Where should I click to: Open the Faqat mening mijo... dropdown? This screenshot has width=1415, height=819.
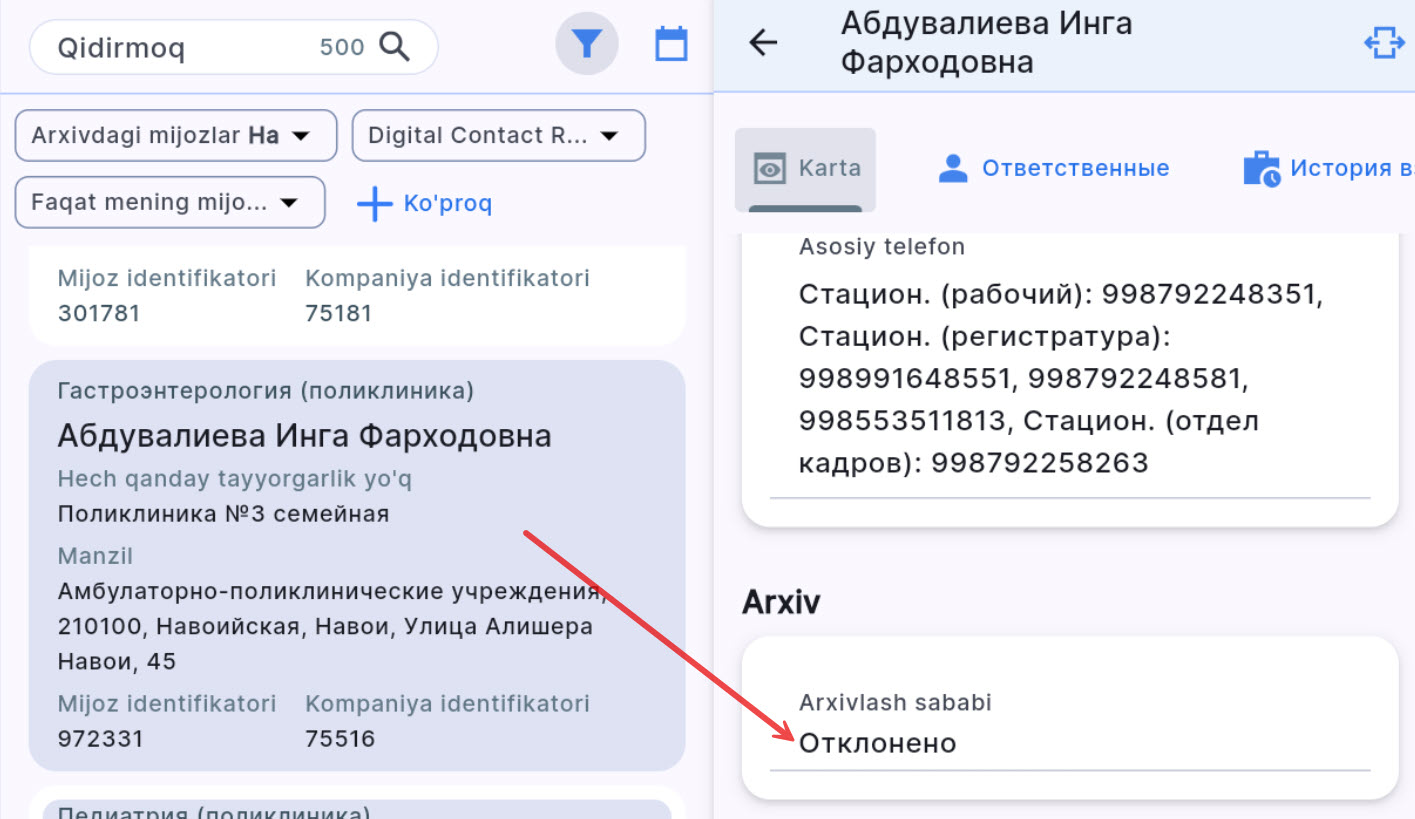coord(170,203)
